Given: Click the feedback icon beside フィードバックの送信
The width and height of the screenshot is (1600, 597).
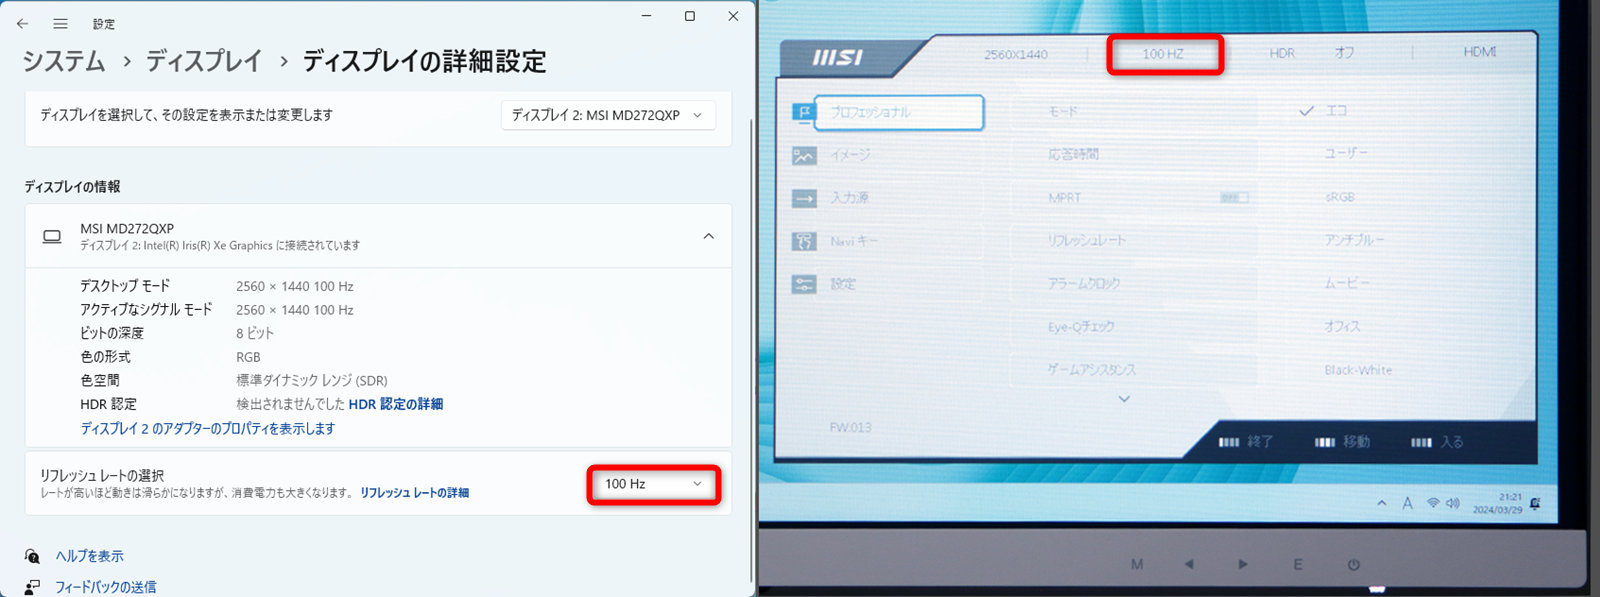Looking at the screenshot, I should [32, 587].
